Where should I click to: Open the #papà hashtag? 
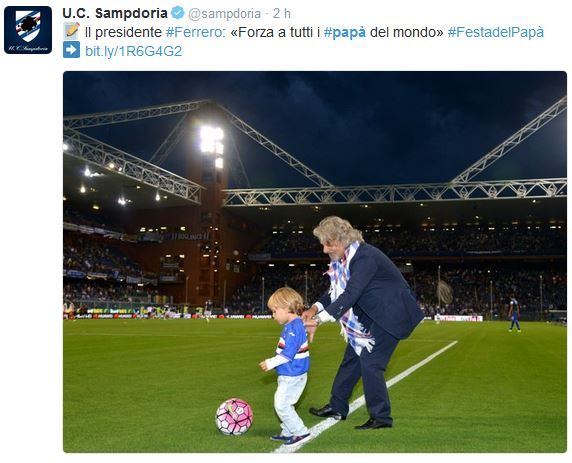pyautogui.click(x=345, y=33)
